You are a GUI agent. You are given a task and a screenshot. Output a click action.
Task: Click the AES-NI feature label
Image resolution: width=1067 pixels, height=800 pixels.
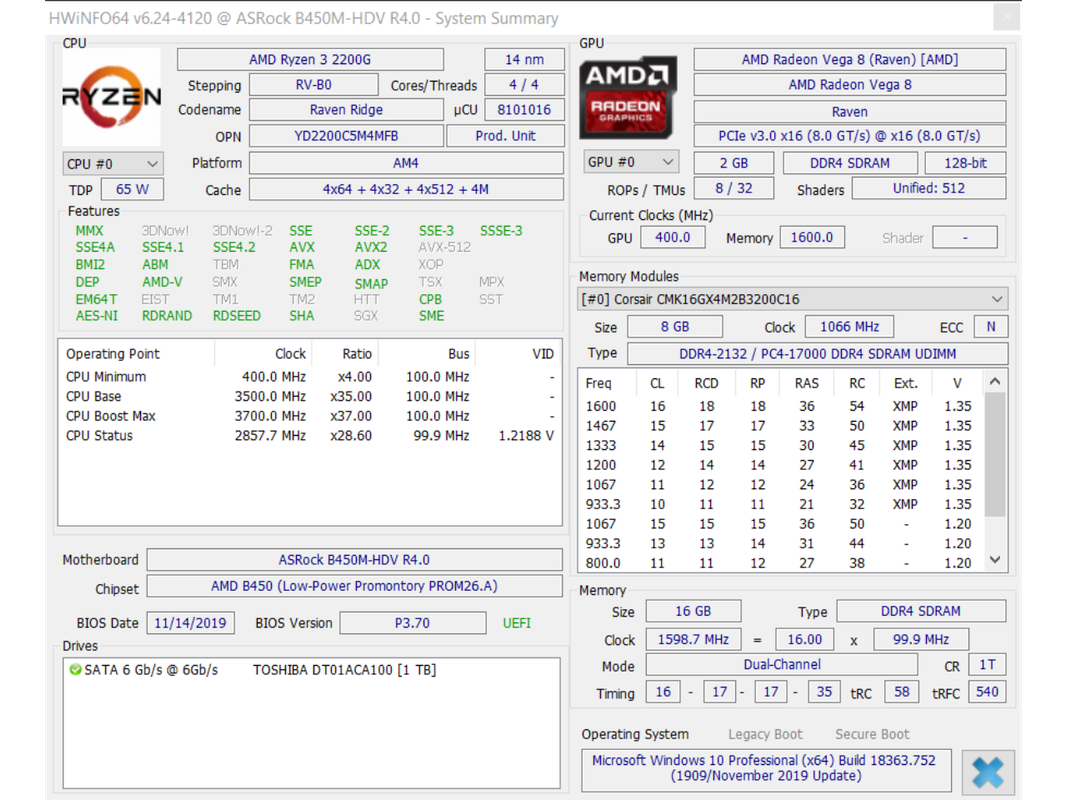click(x=97, y=316)
